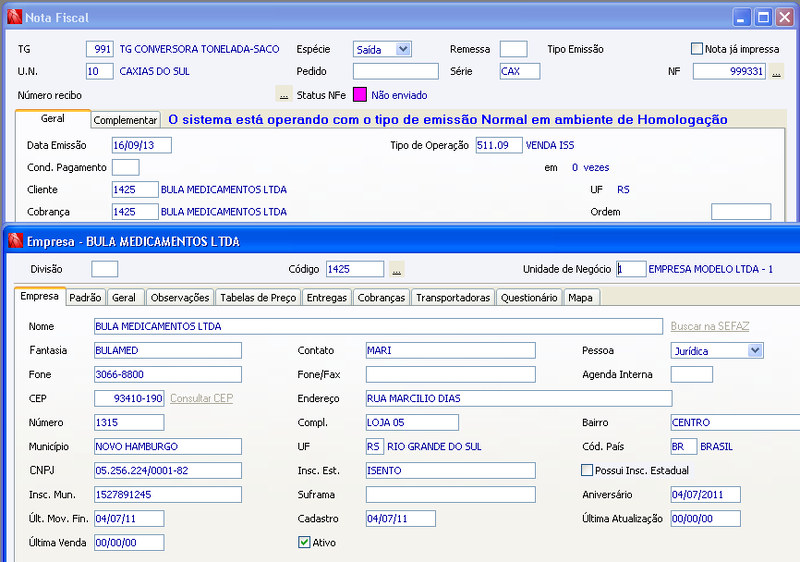Open the Entregas tab
The height and width of the screenshot is (562, 800).
[x=327, y=298]
